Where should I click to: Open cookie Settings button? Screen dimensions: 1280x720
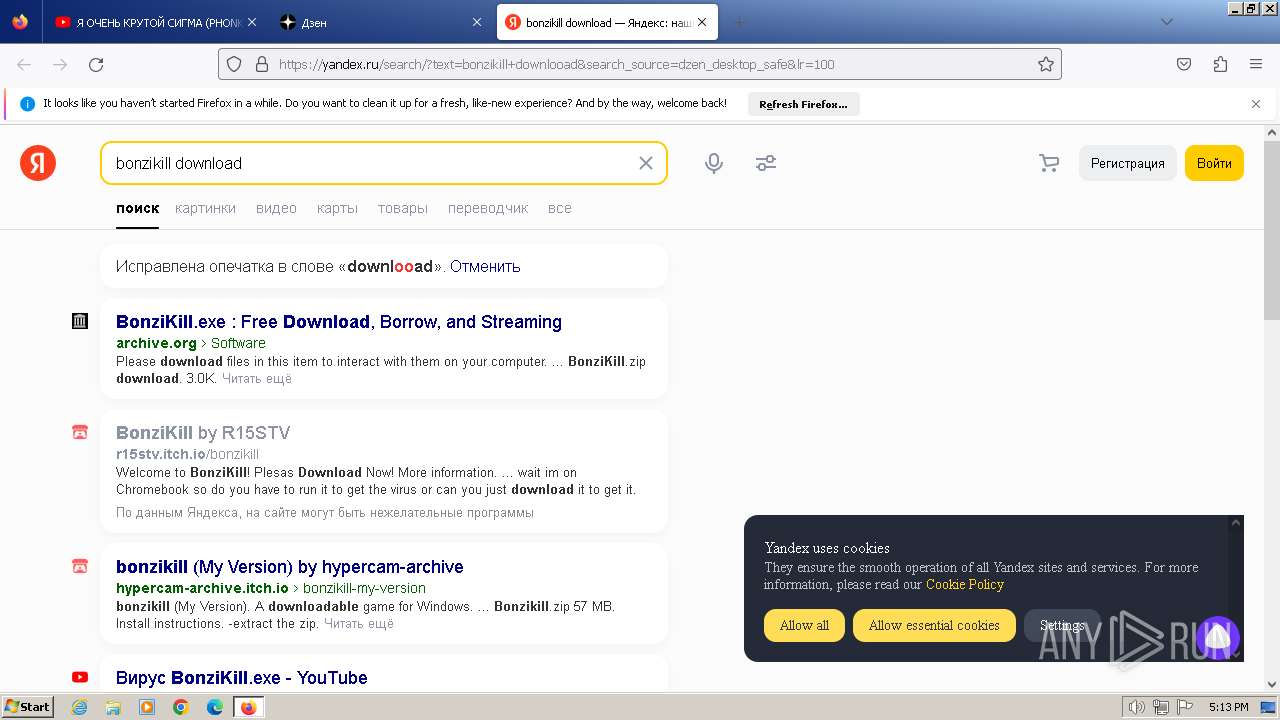coord(1062,625)
